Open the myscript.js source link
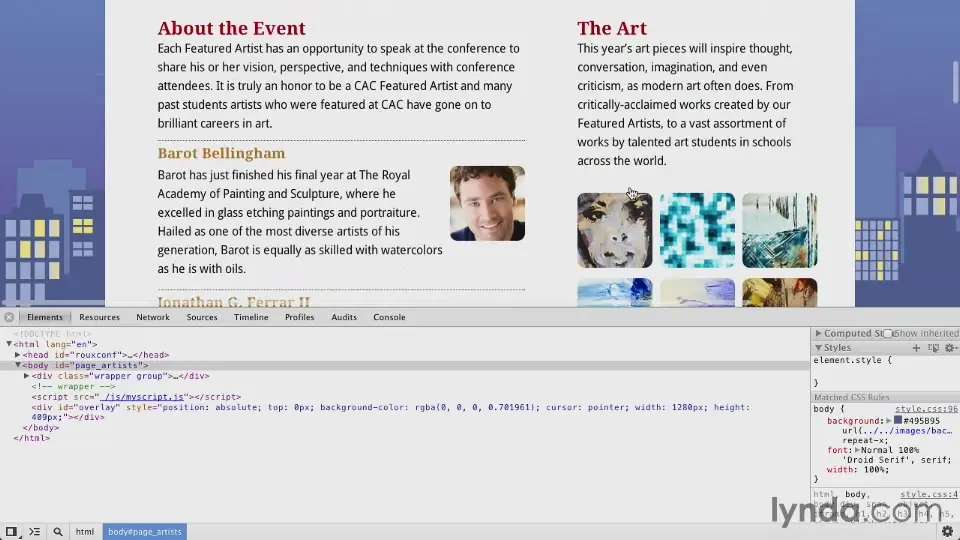 point(141,397)
